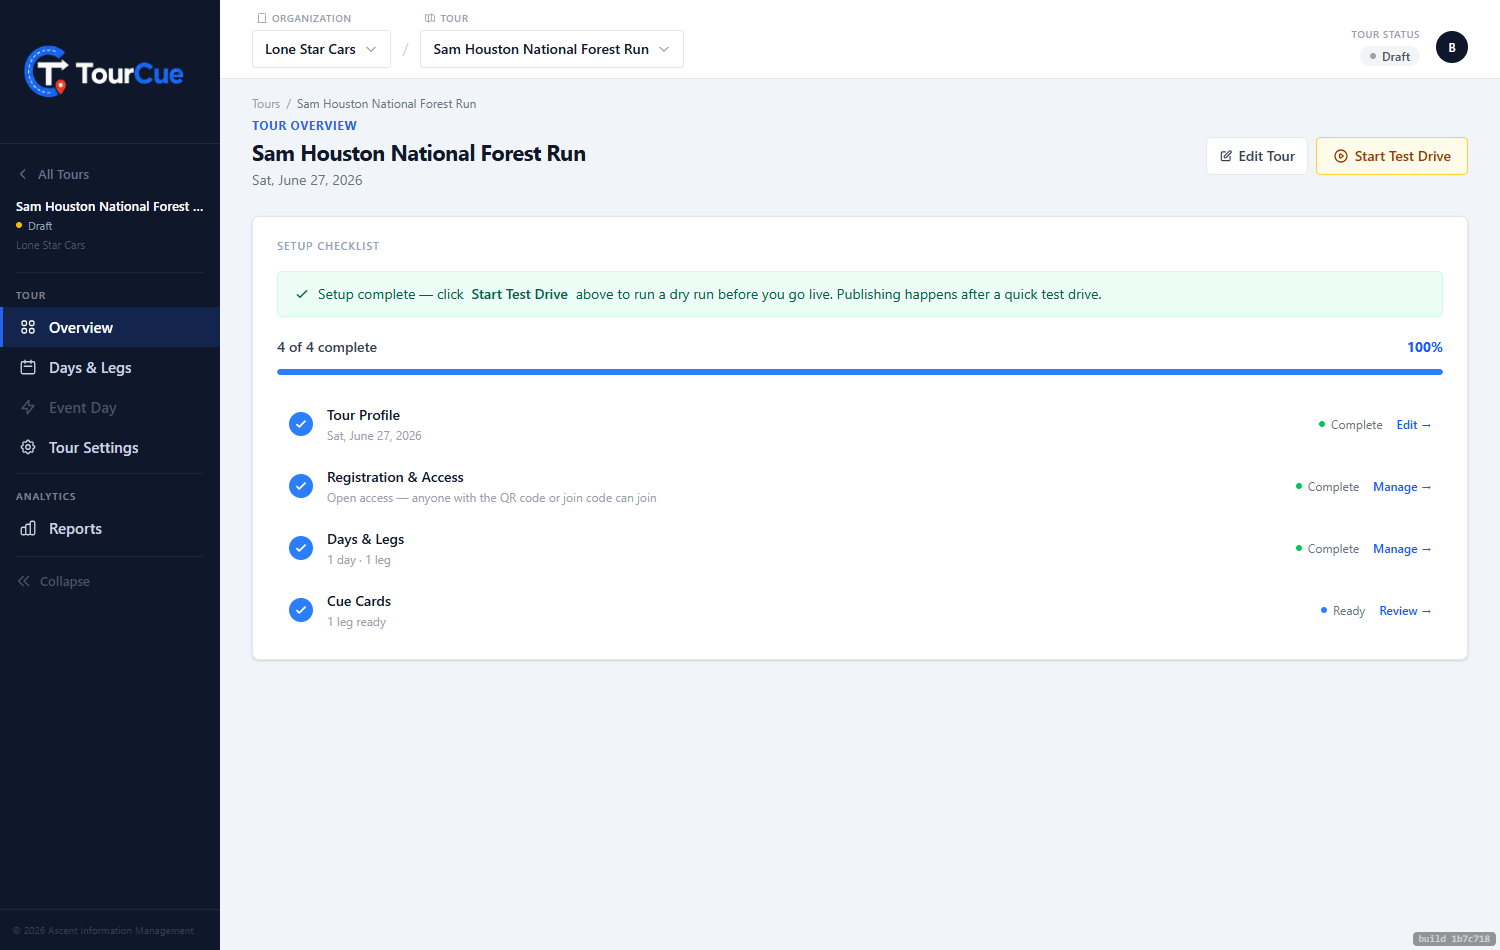This screenshot has width=1500, height=950.
Task: Click the setup progress bar
Action: click(x=860, y=372)
